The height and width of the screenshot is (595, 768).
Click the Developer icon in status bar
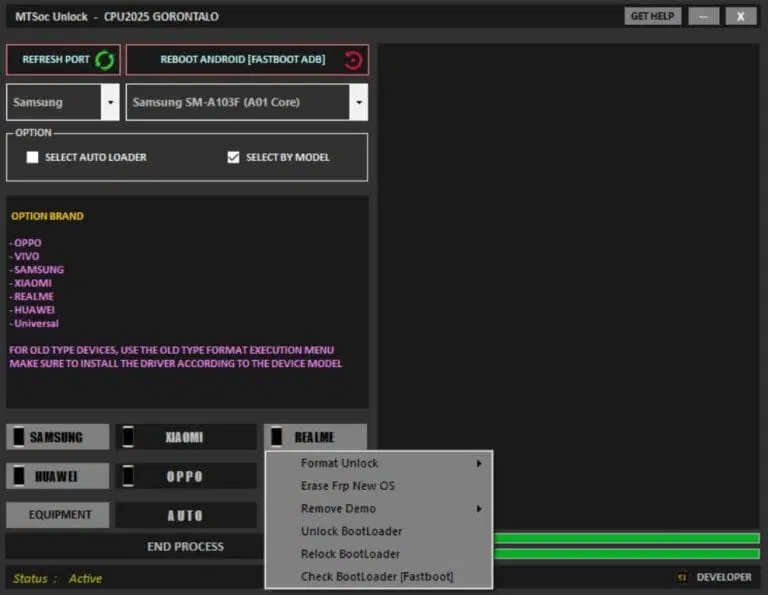pos(683,577)
